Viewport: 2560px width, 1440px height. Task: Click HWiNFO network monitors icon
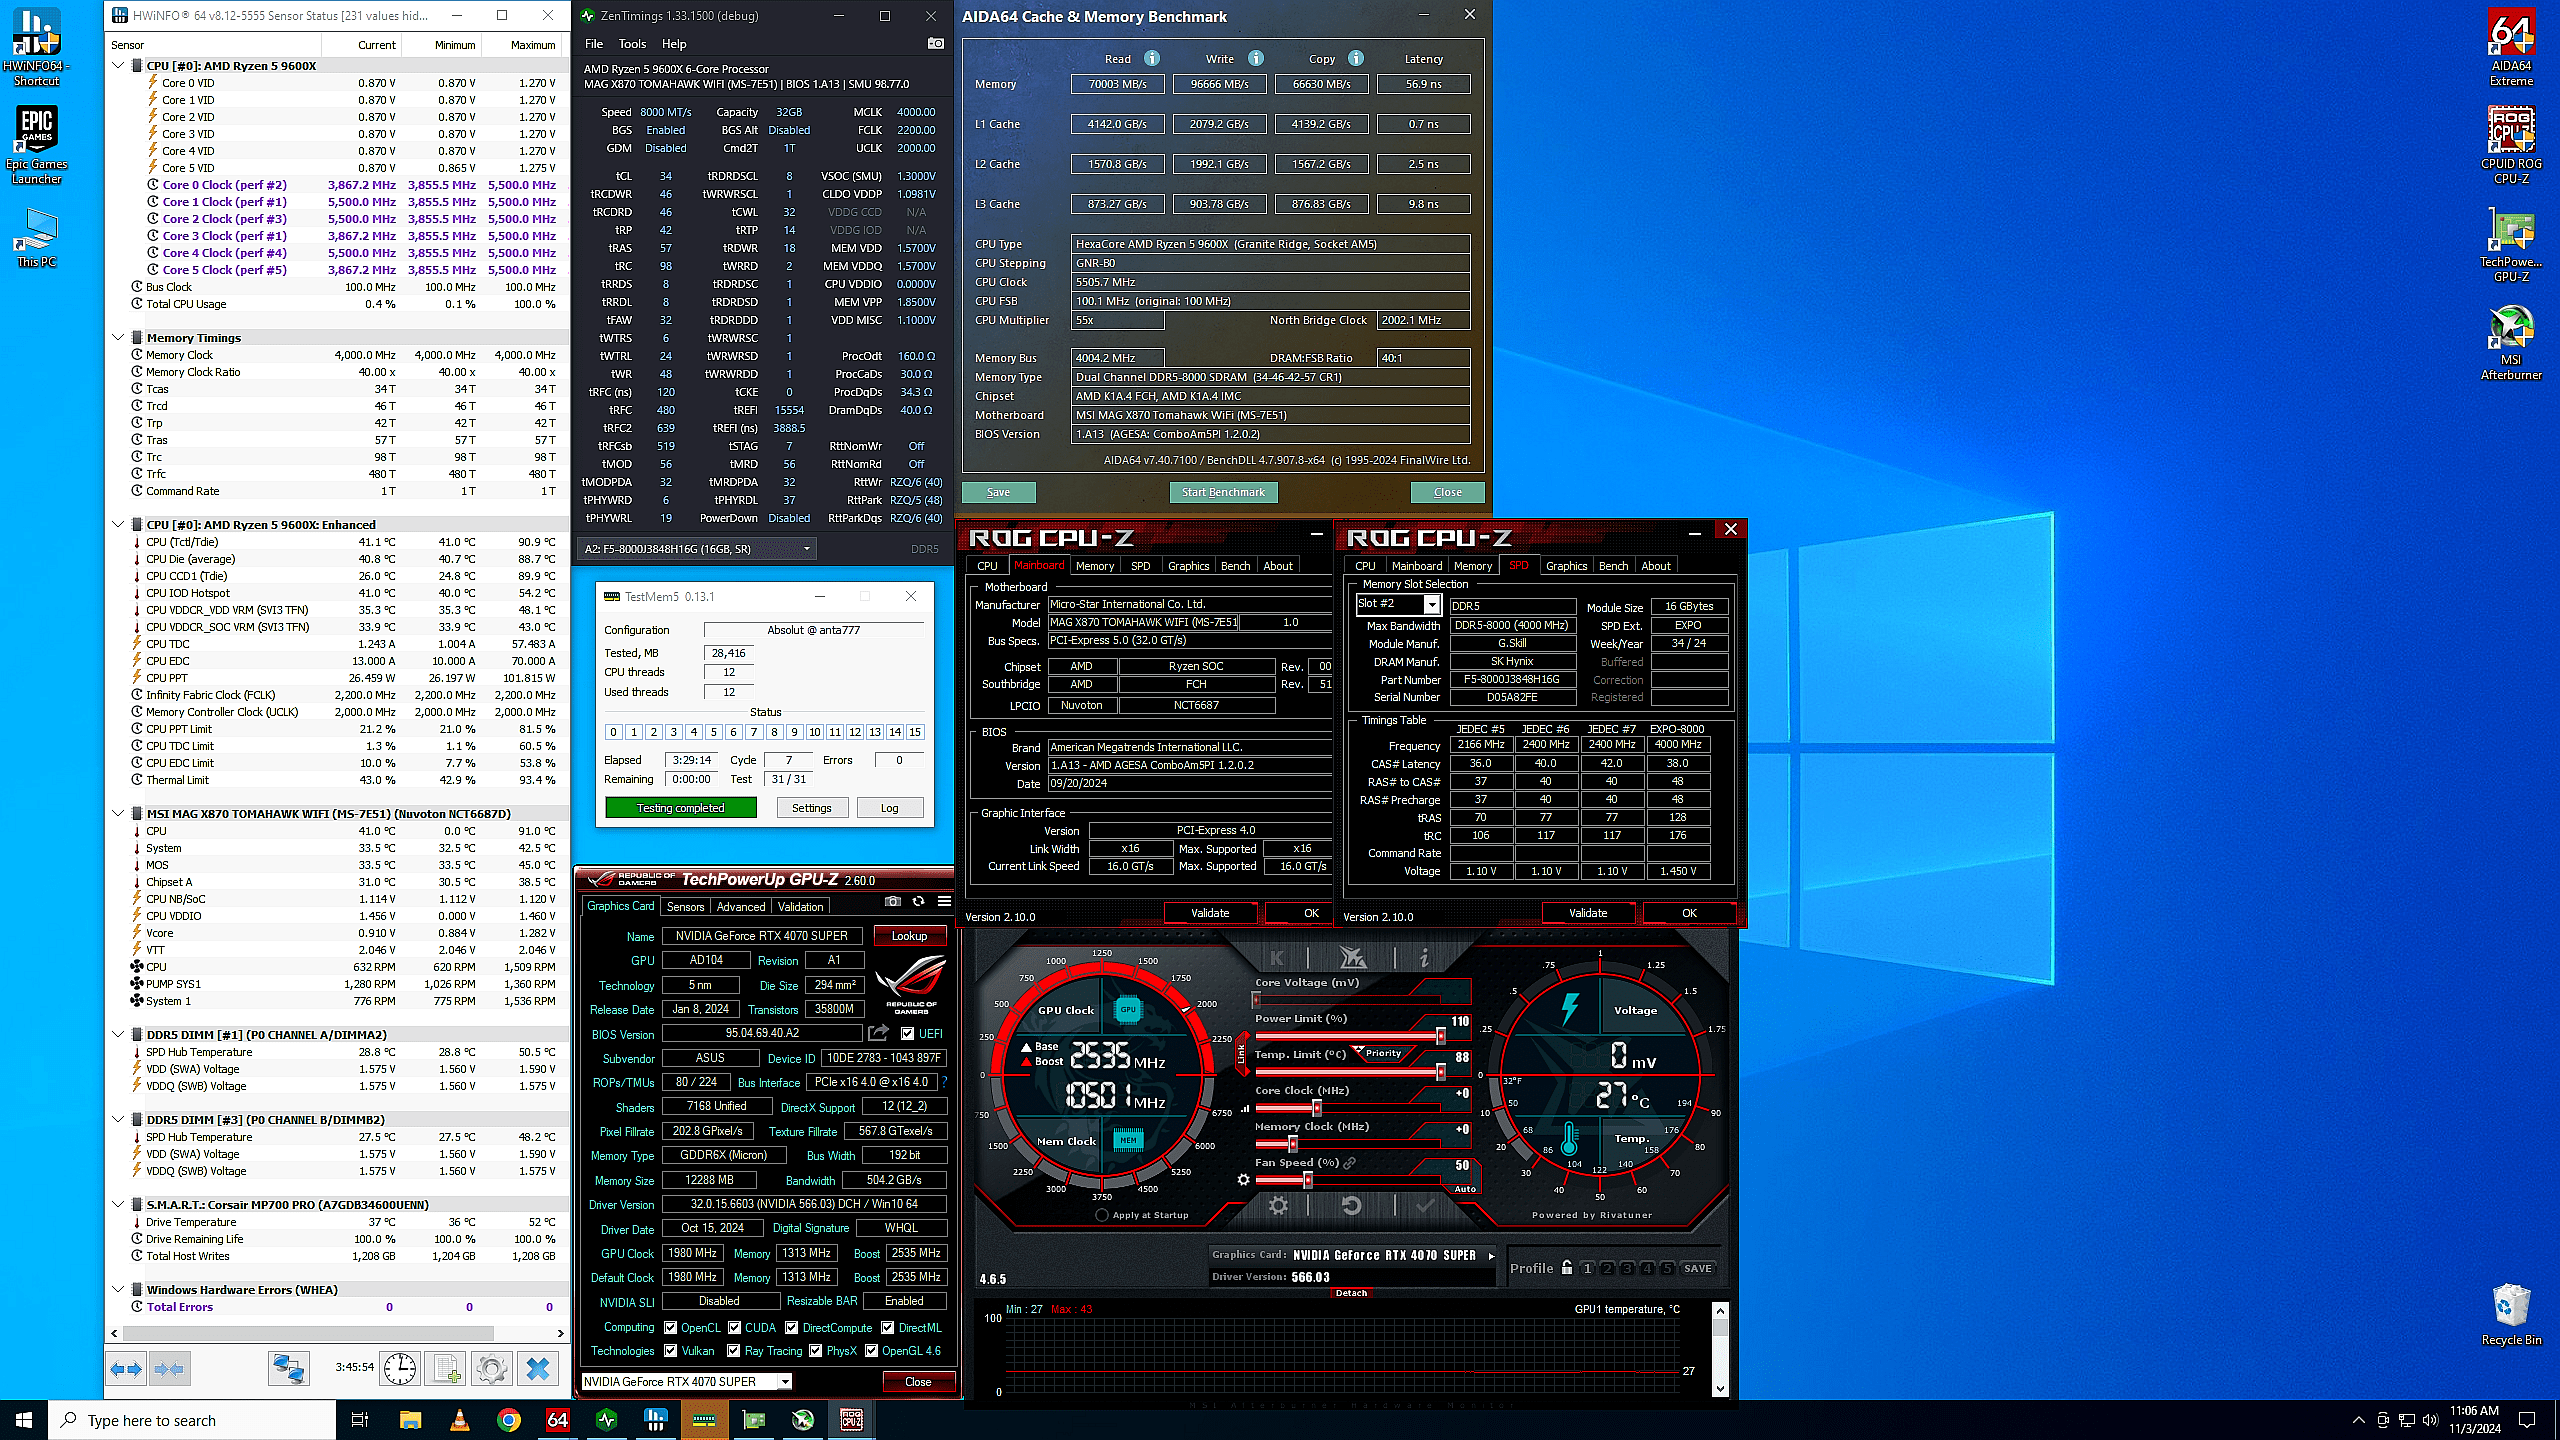(x=289, y=1368)
